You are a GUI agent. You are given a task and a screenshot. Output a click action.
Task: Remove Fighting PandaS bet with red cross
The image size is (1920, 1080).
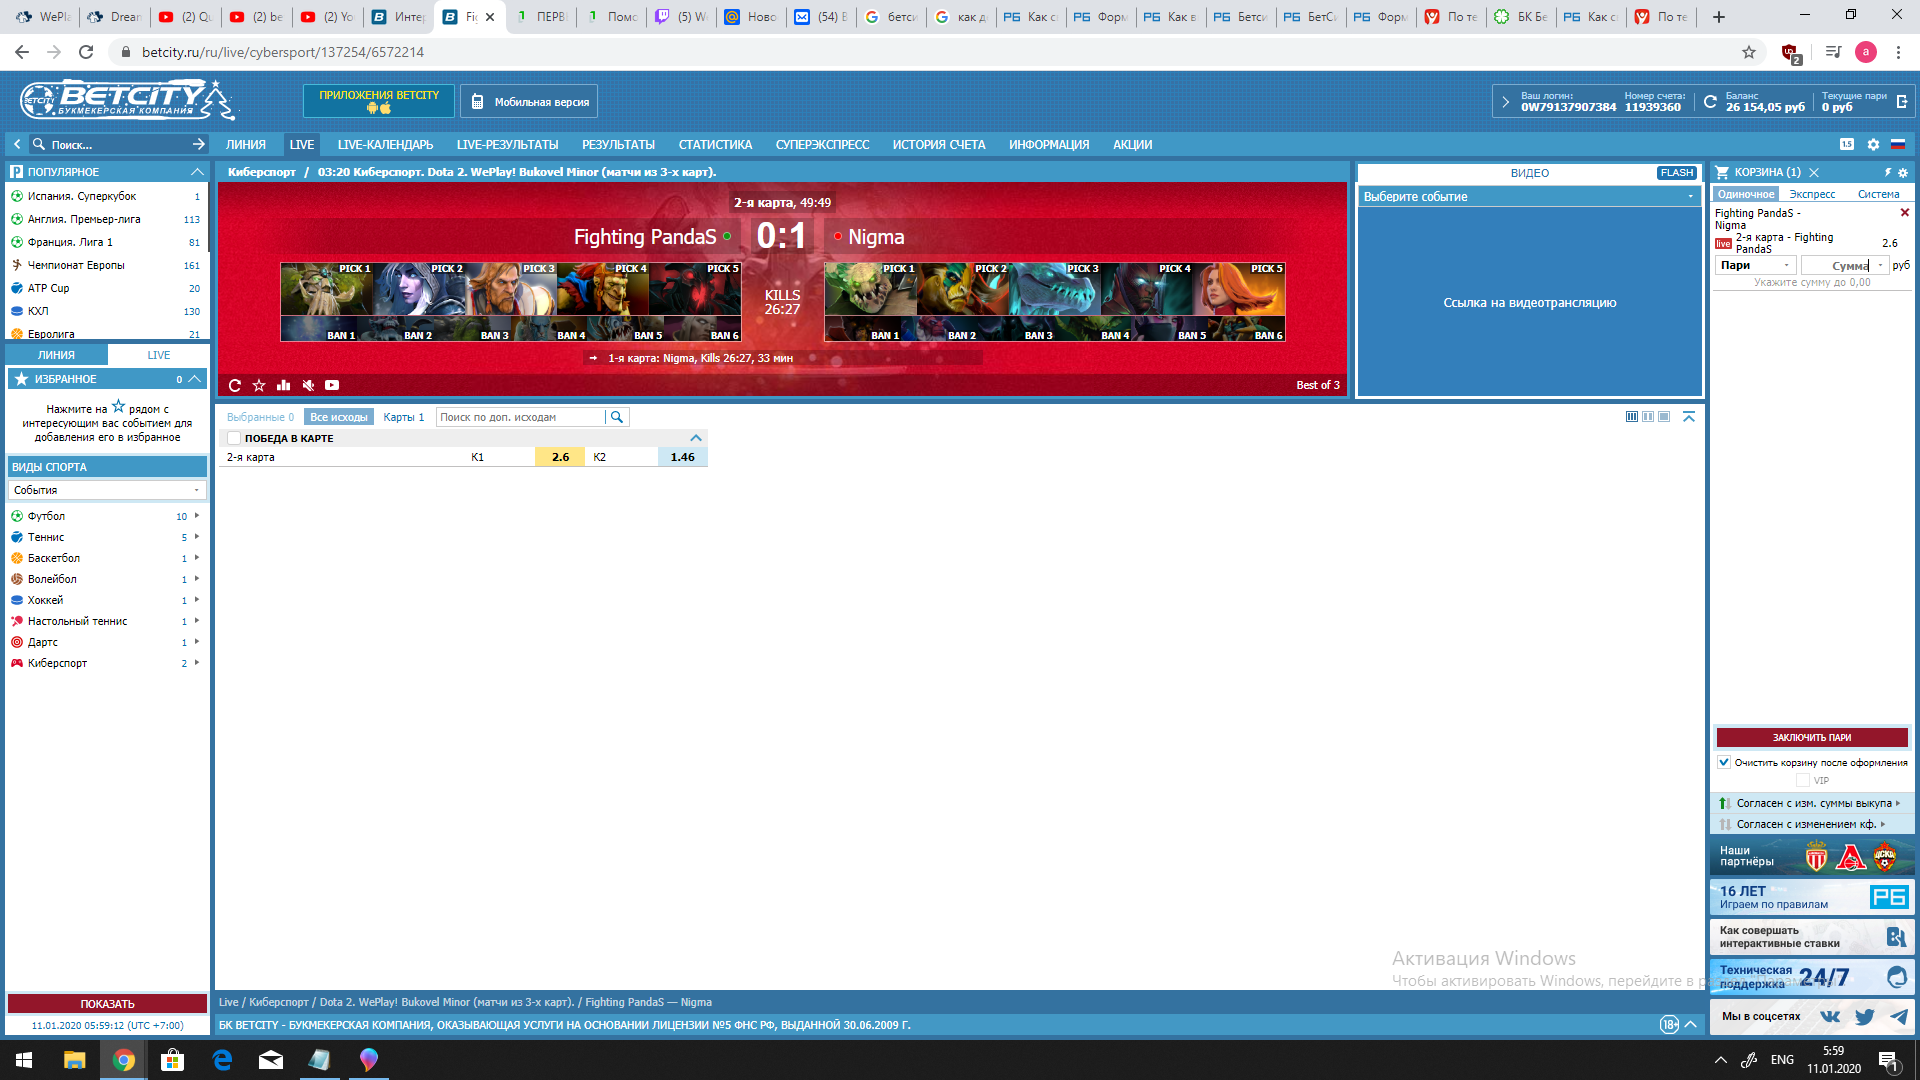pyautogui.click(x=1904, y=212)
